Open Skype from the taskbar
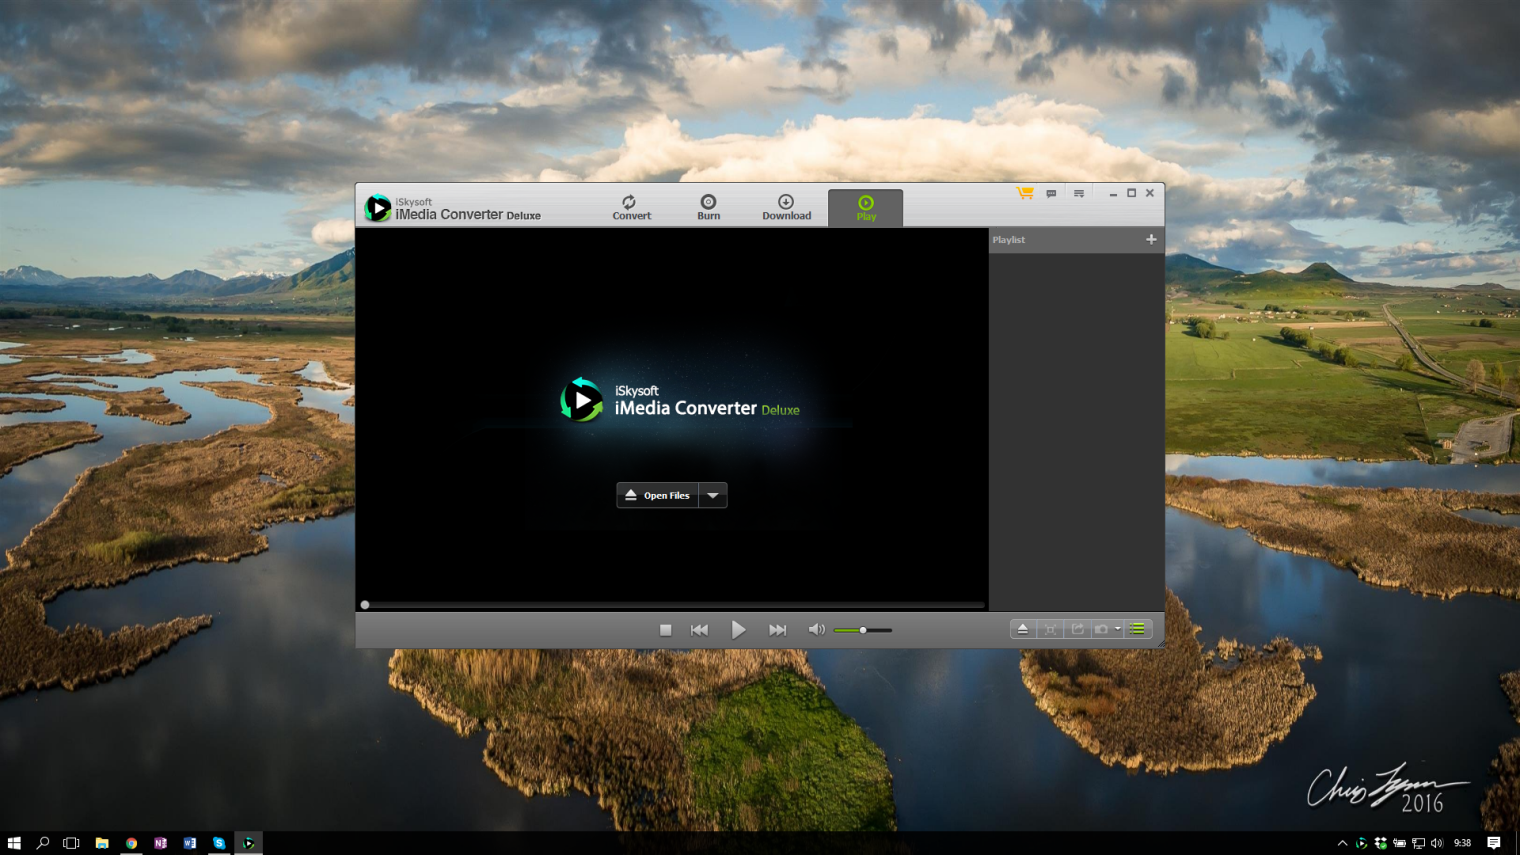 219,843
